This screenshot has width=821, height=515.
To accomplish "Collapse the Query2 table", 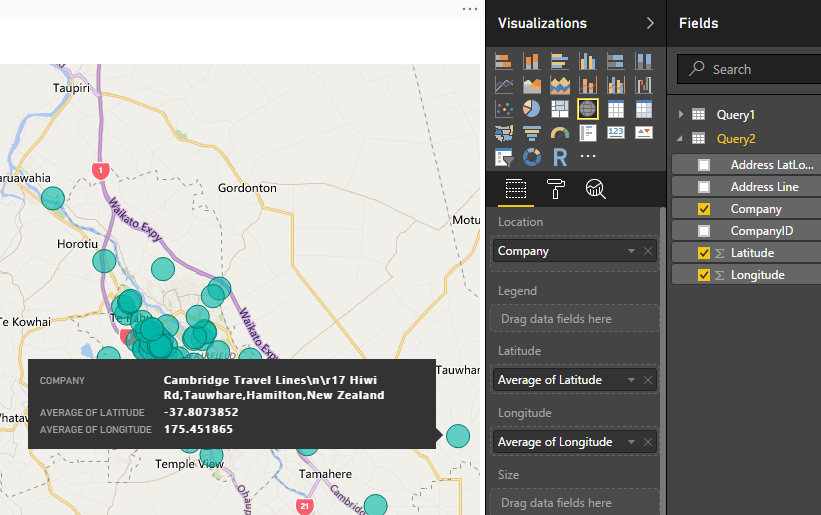I will coord(680,139).
